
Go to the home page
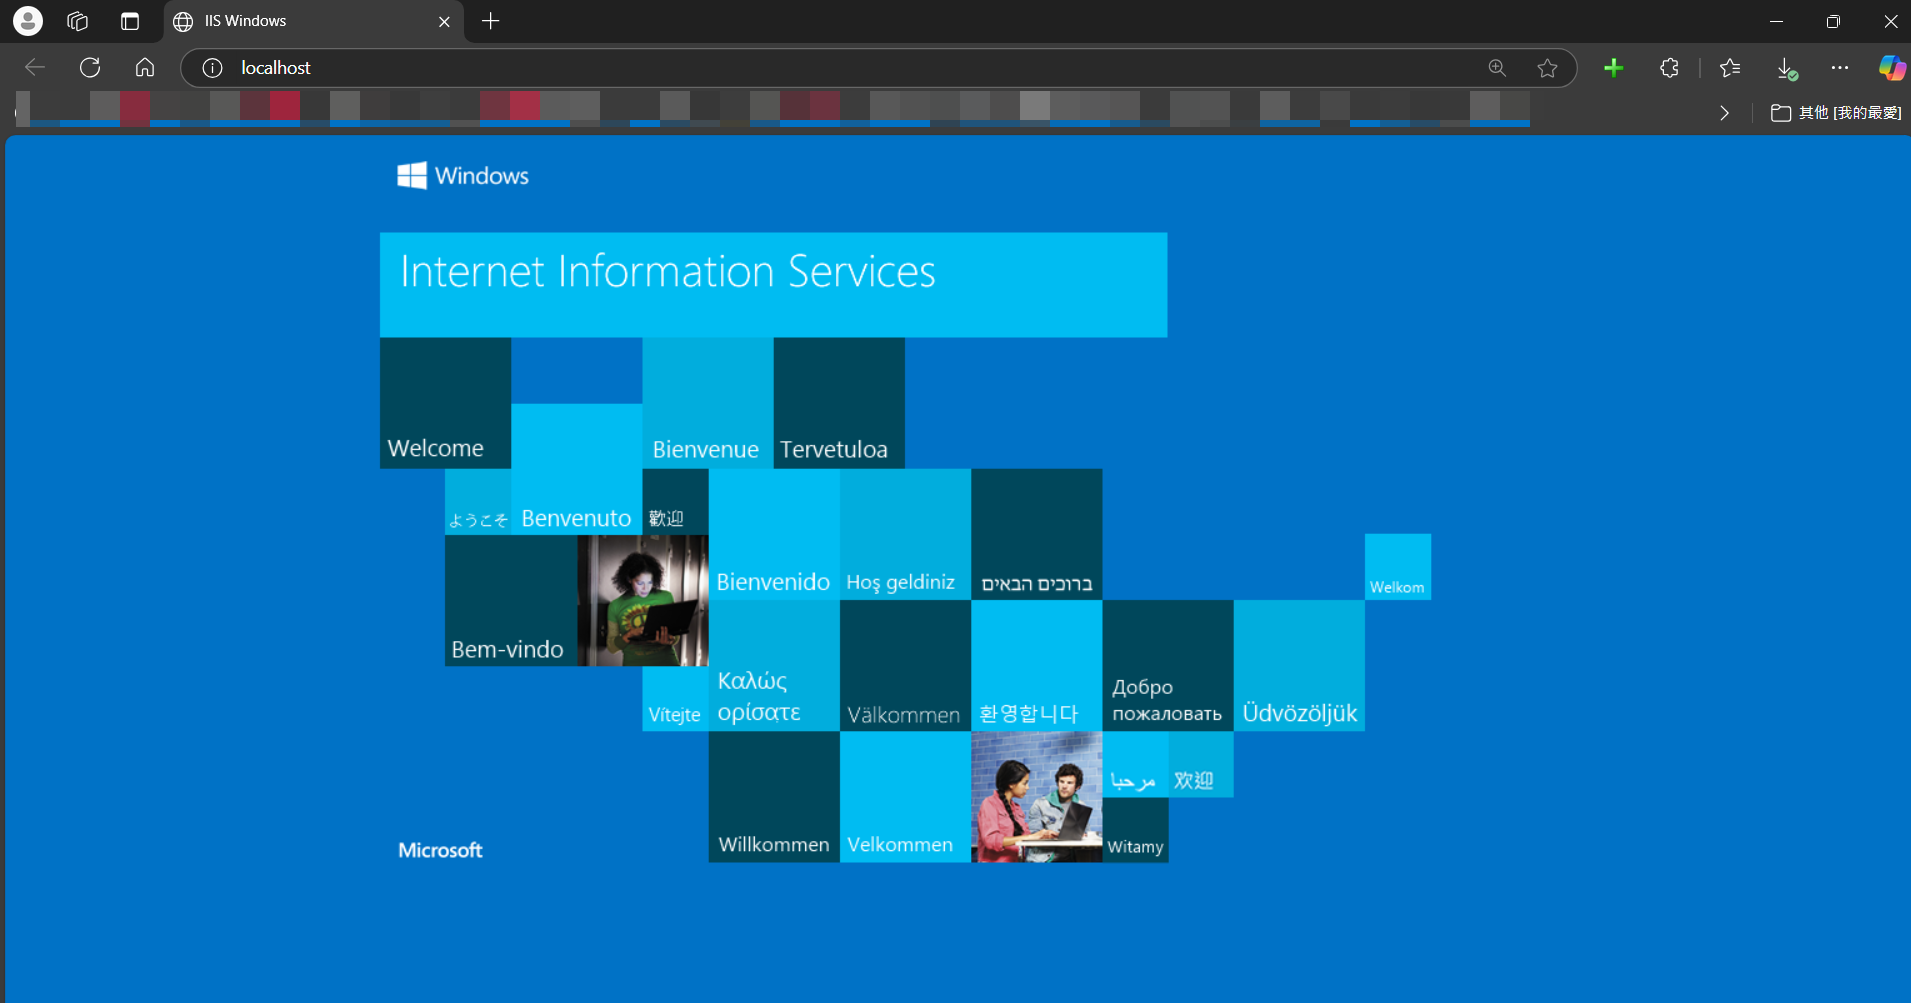145,67
